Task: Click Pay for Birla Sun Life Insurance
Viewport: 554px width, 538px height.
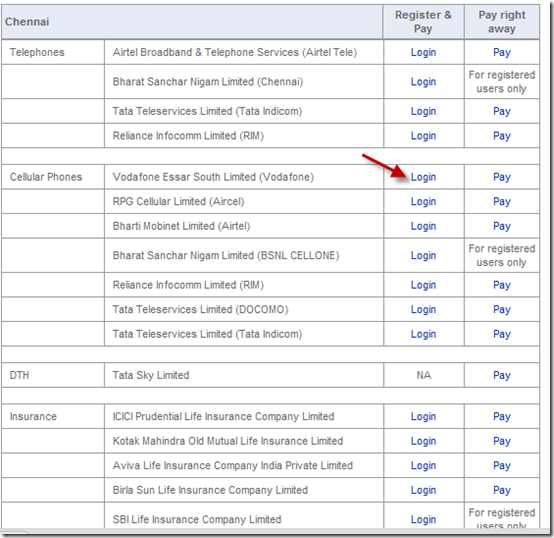Action: pyautogui.click(x=502, y=490)
